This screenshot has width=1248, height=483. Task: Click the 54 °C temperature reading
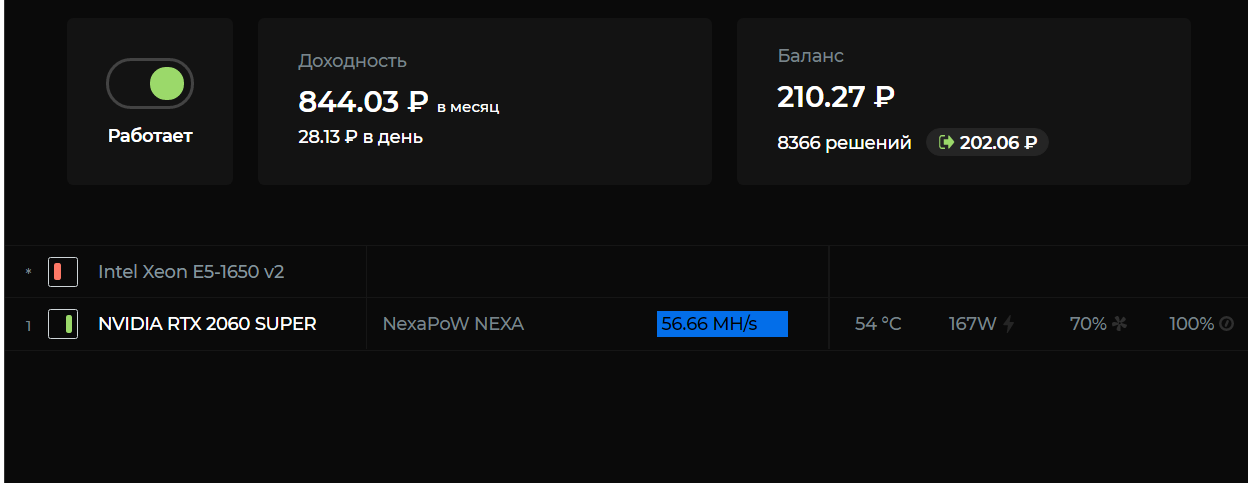coord(878,324)
